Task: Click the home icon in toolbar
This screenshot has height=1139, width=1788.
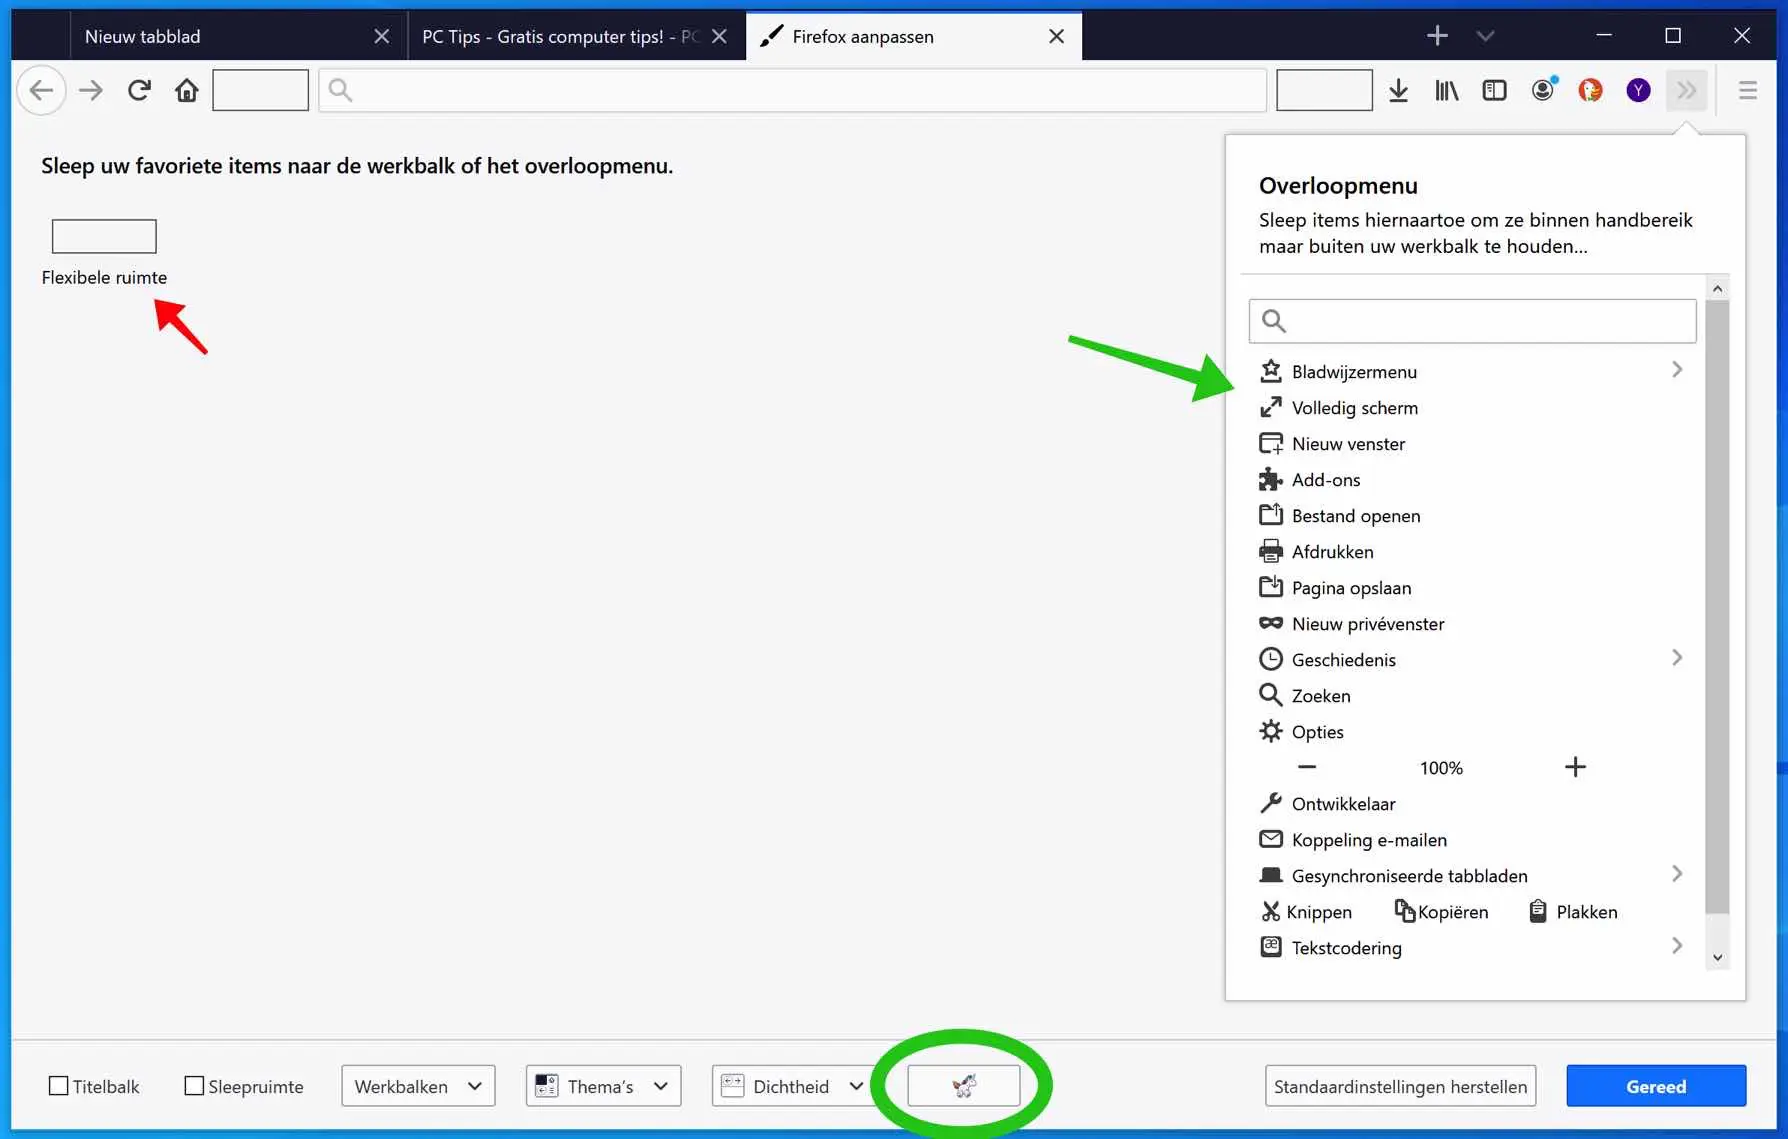Action: click(186, 90)
